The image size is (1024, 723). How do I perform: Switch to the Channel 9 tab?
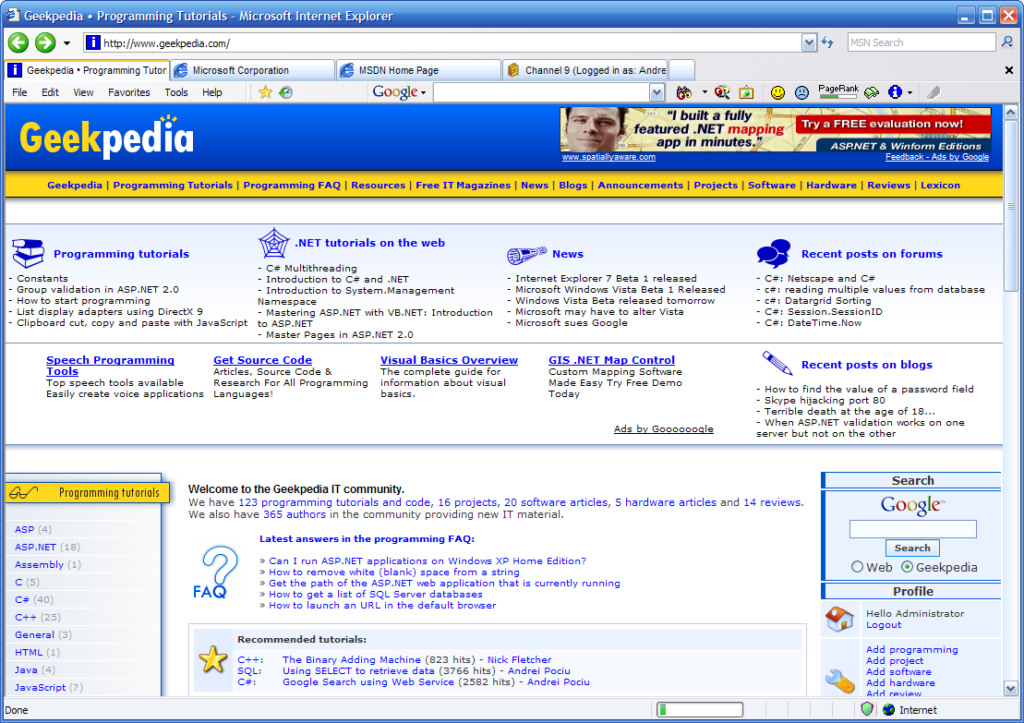pyautogui.click(x=585, y=70)
